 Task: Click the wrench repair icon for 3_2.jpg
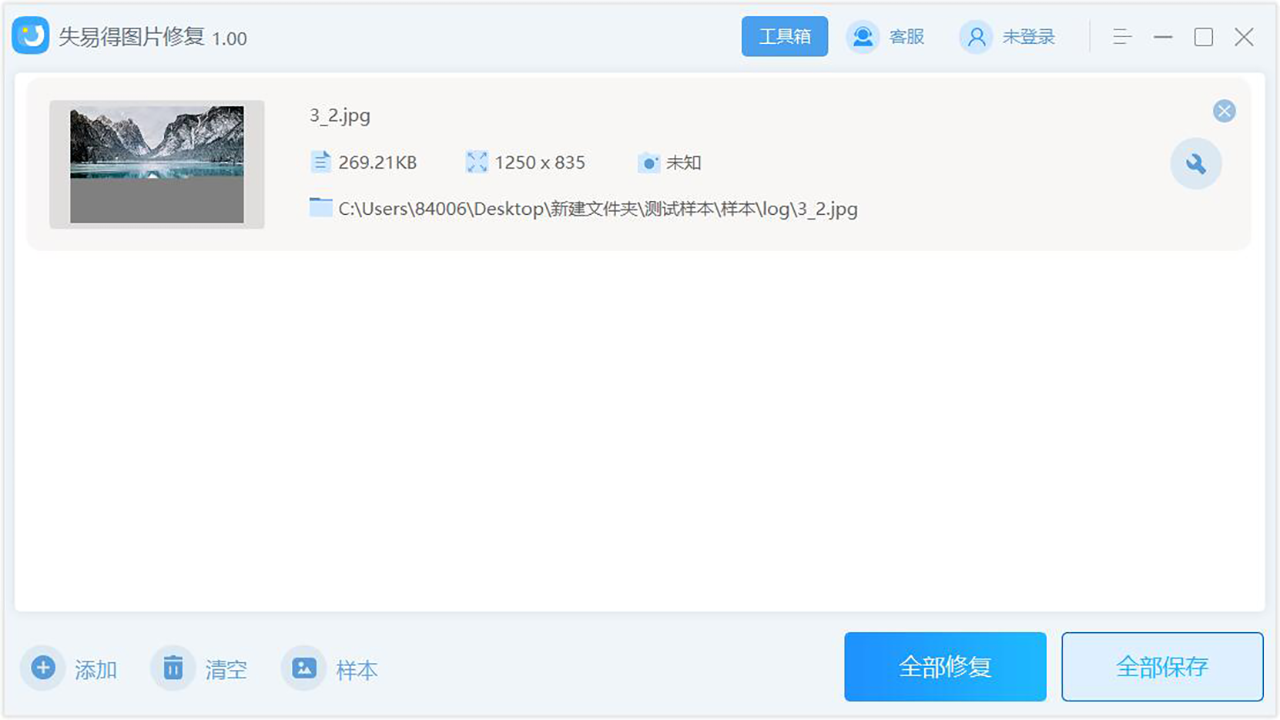point(1196,163)
